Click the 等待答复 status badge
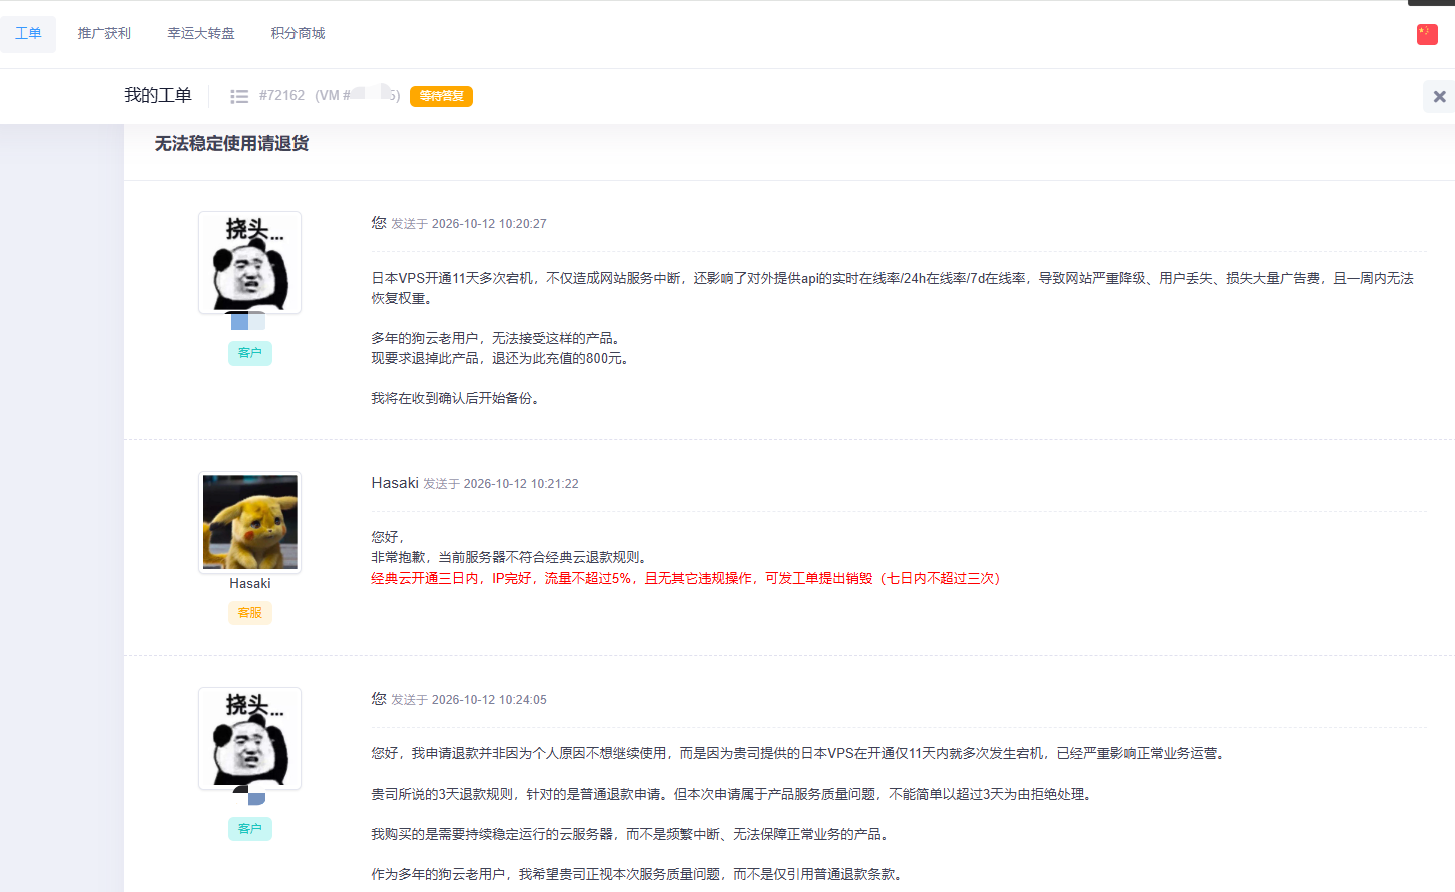The width and height of the screenshot is (1455, 892). 441,96
